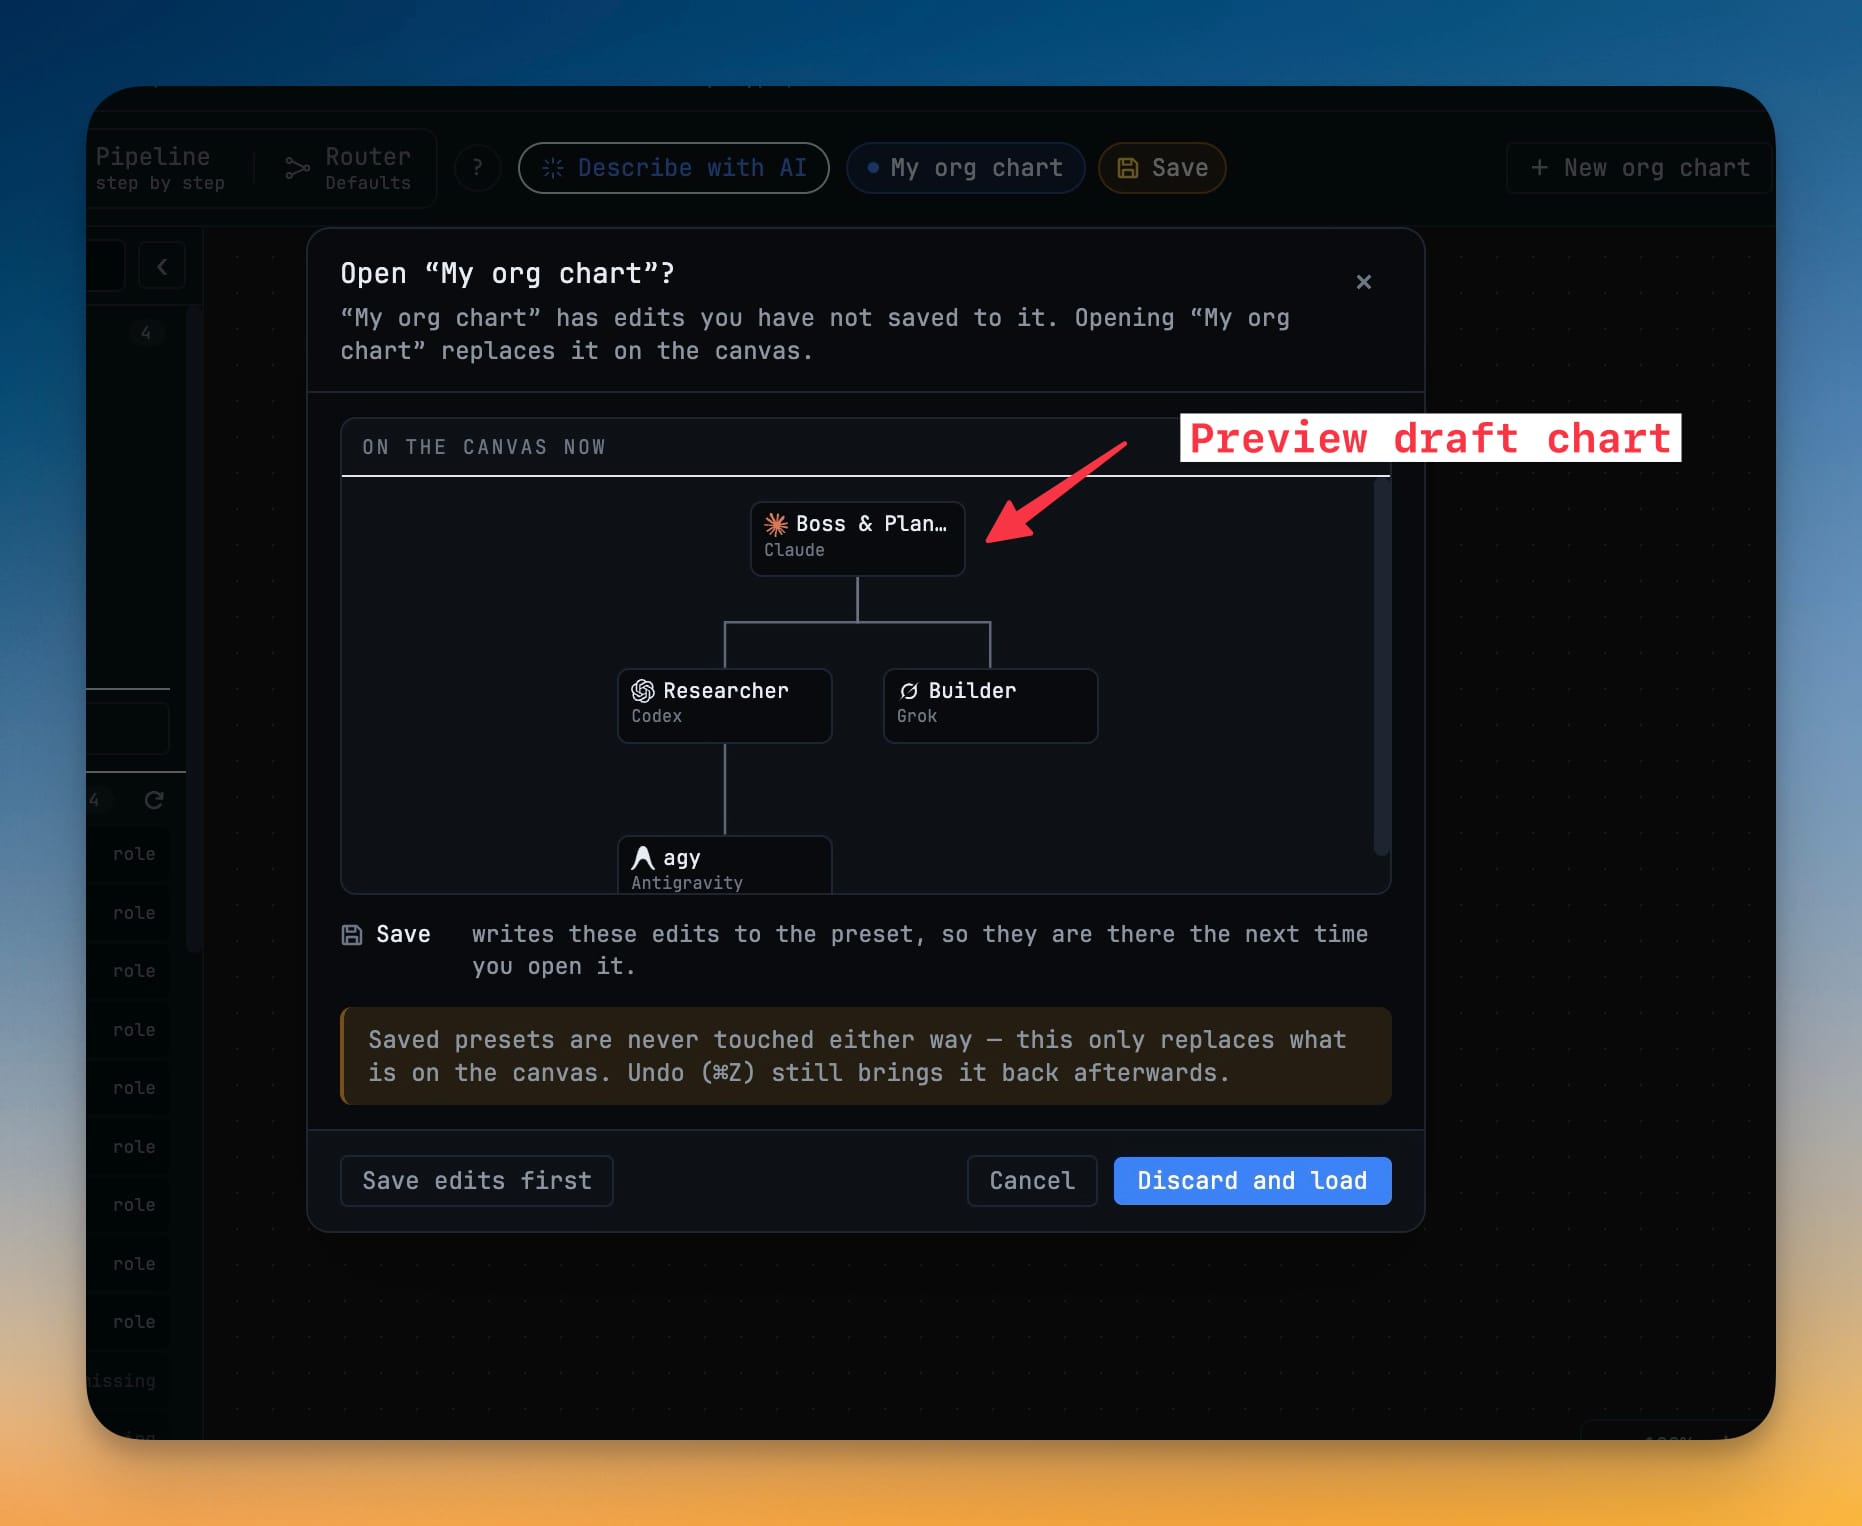Click the preview pane vertical scrollbar
1862x1526 pixels.
(1381, 667)
